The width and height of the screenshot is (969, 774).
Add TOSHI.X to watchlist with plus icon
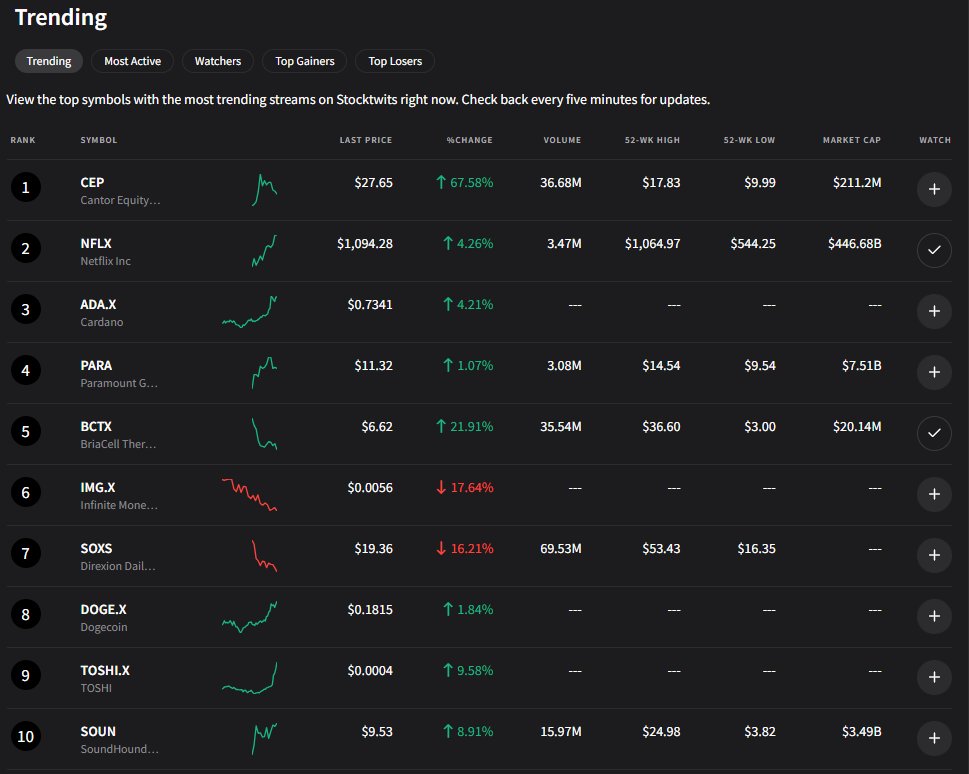tap(934, 677)
